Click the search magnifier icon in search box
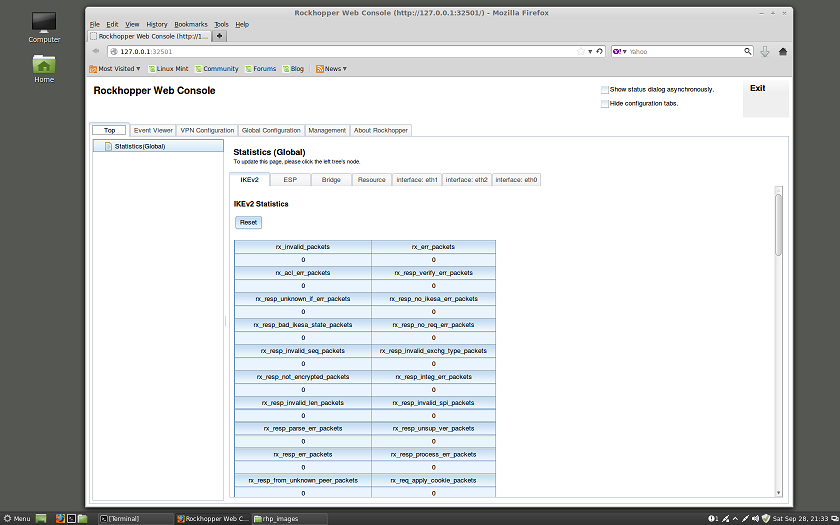Screen dimensions: 840x525 tap(747, 51)
